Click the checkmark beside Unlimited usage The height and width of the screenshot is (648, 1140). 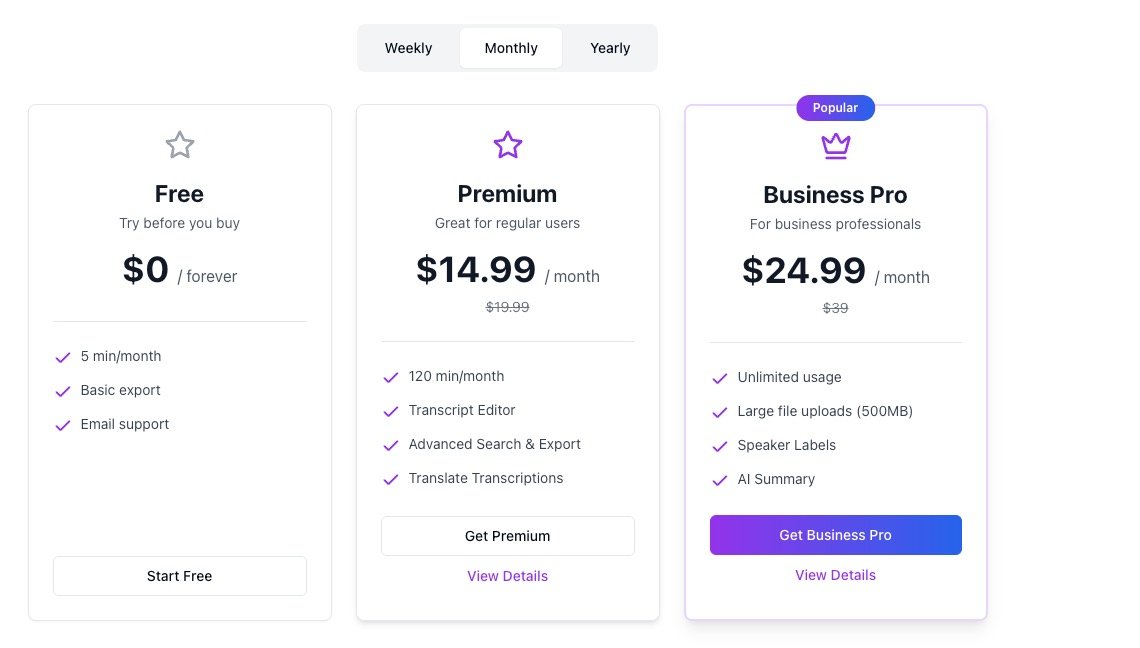[x=719, y=378]
